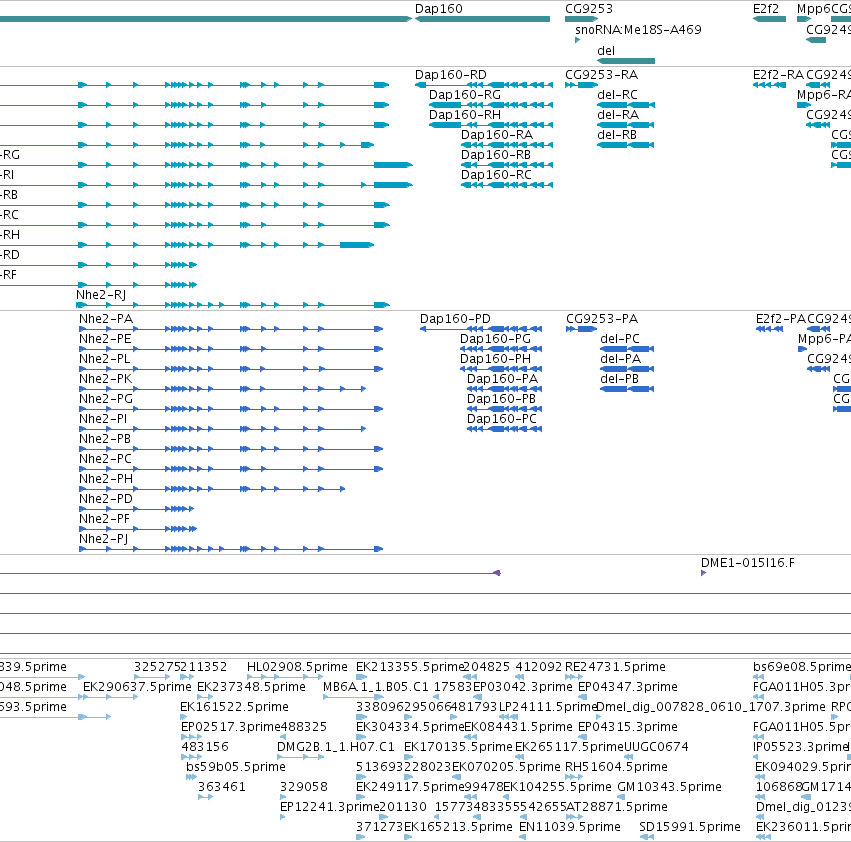Click transcript Dap160-RC
This screenshot has width=851, height=842.
tap(496, 175)
